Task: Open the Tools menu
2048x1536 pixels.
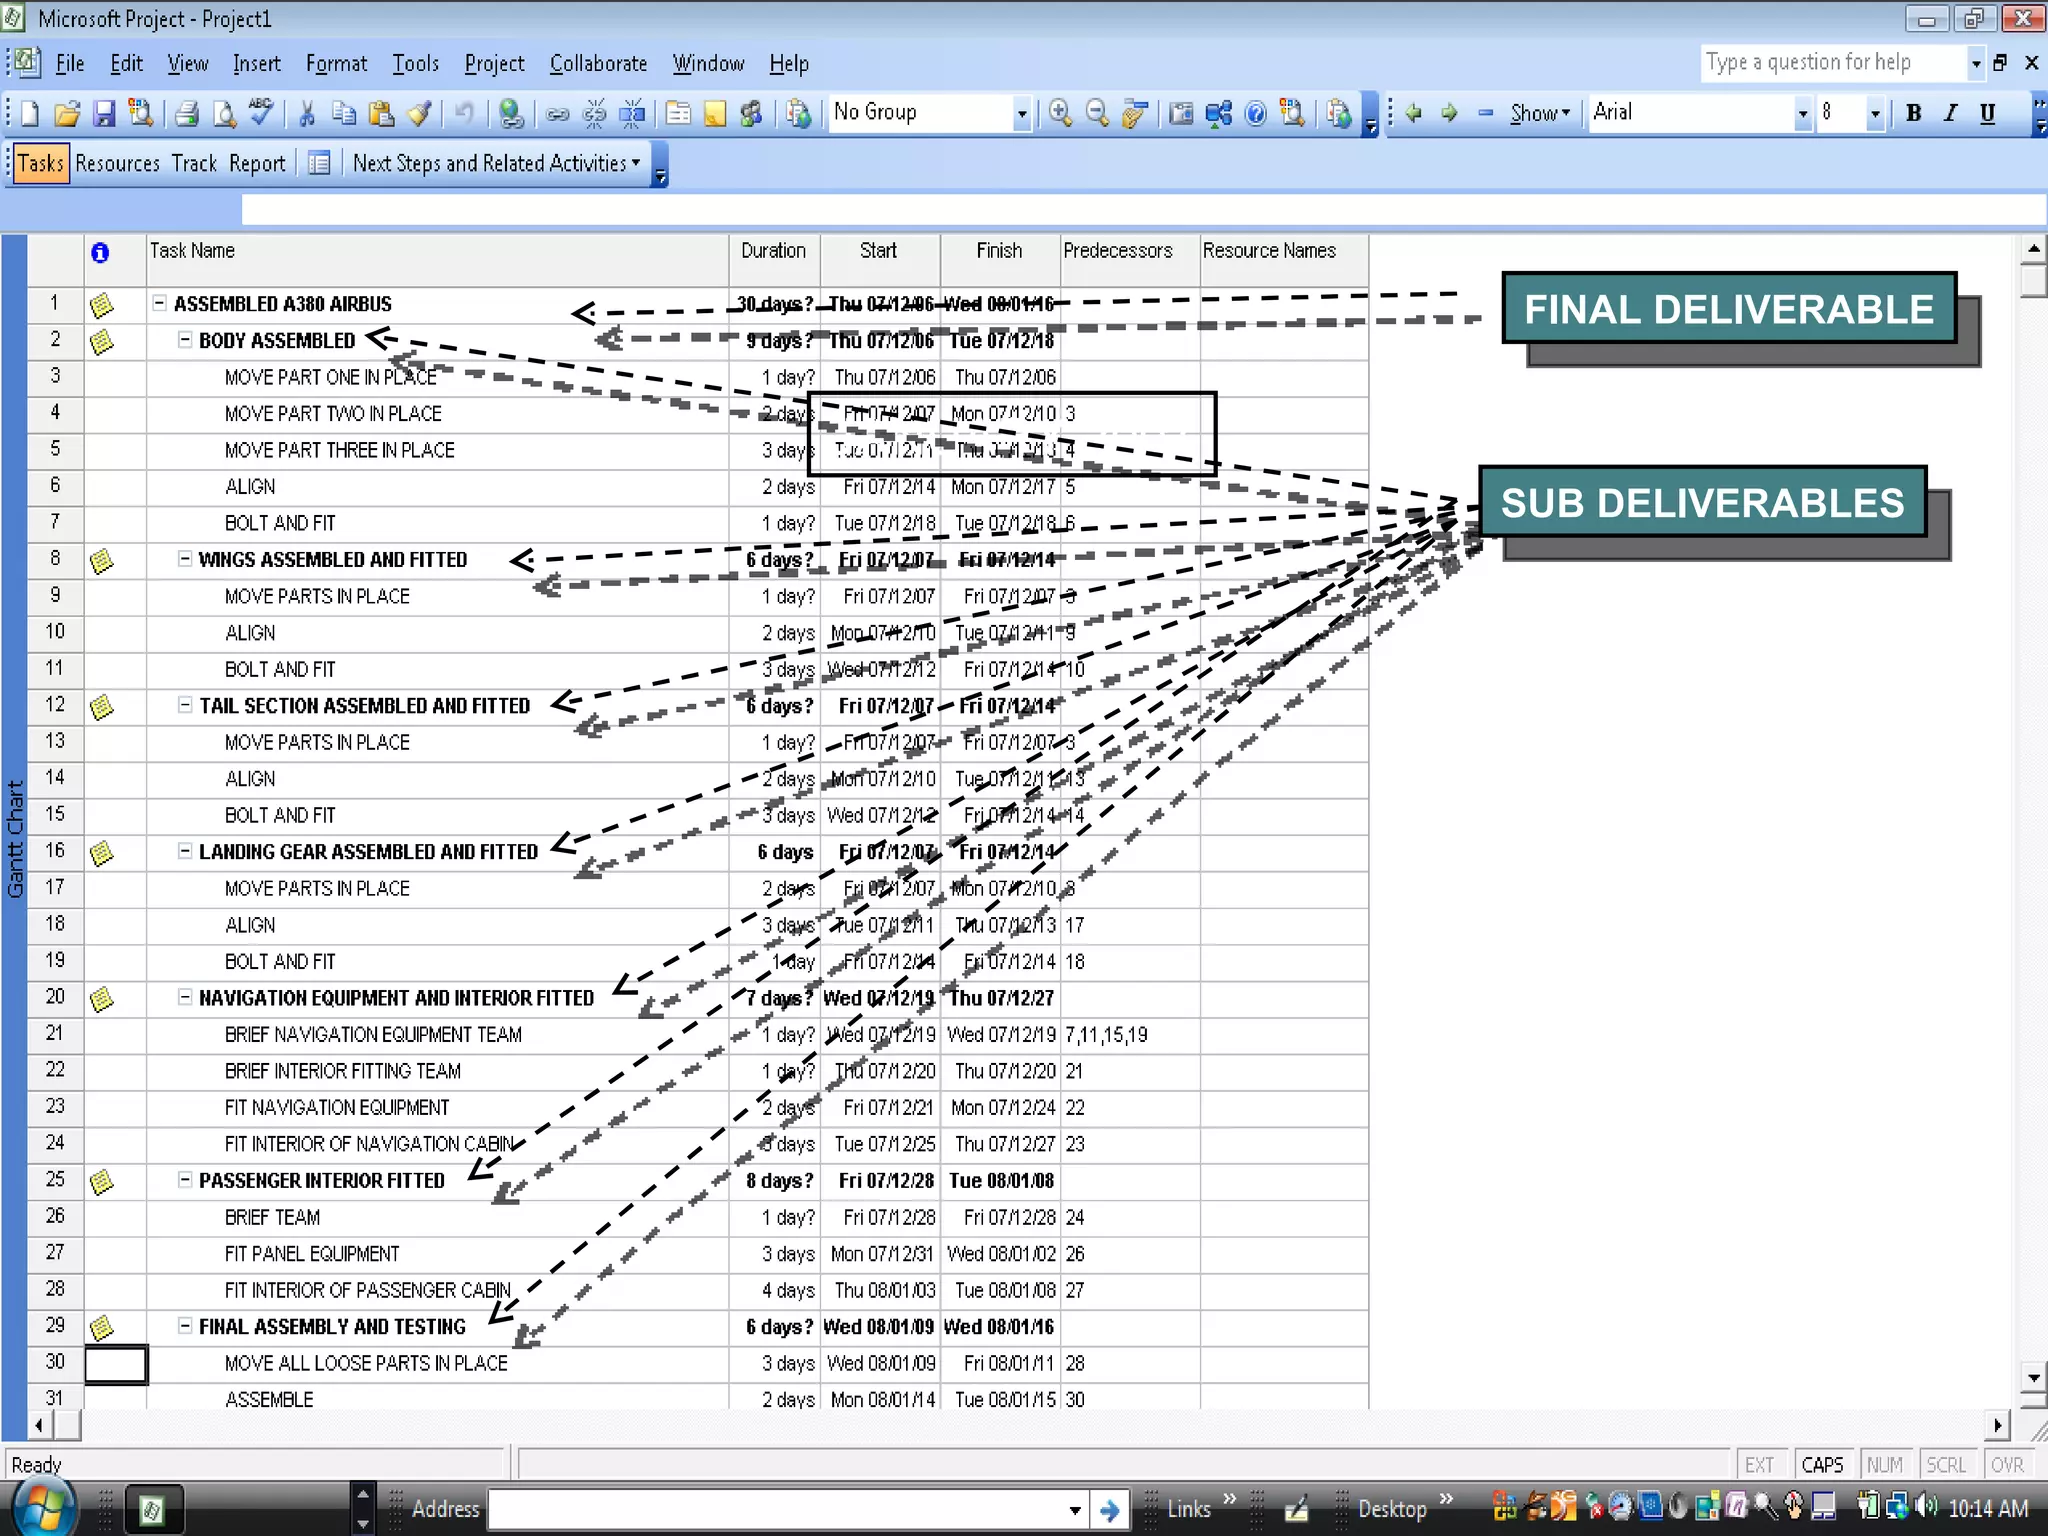Action: 415,64
